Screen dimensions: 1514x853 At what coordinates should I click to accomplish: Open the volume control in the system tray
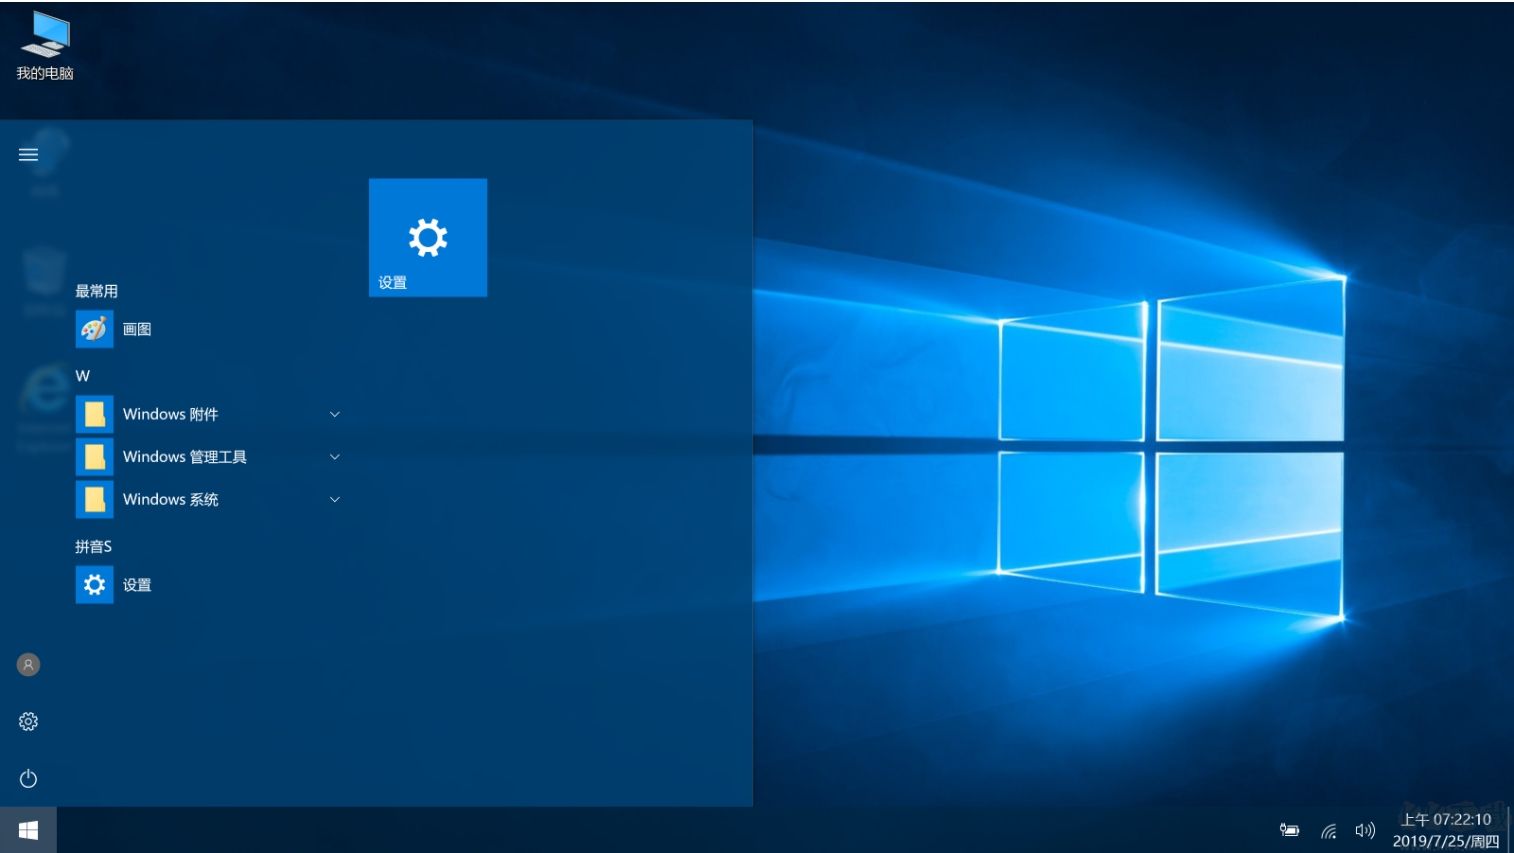1366,830
